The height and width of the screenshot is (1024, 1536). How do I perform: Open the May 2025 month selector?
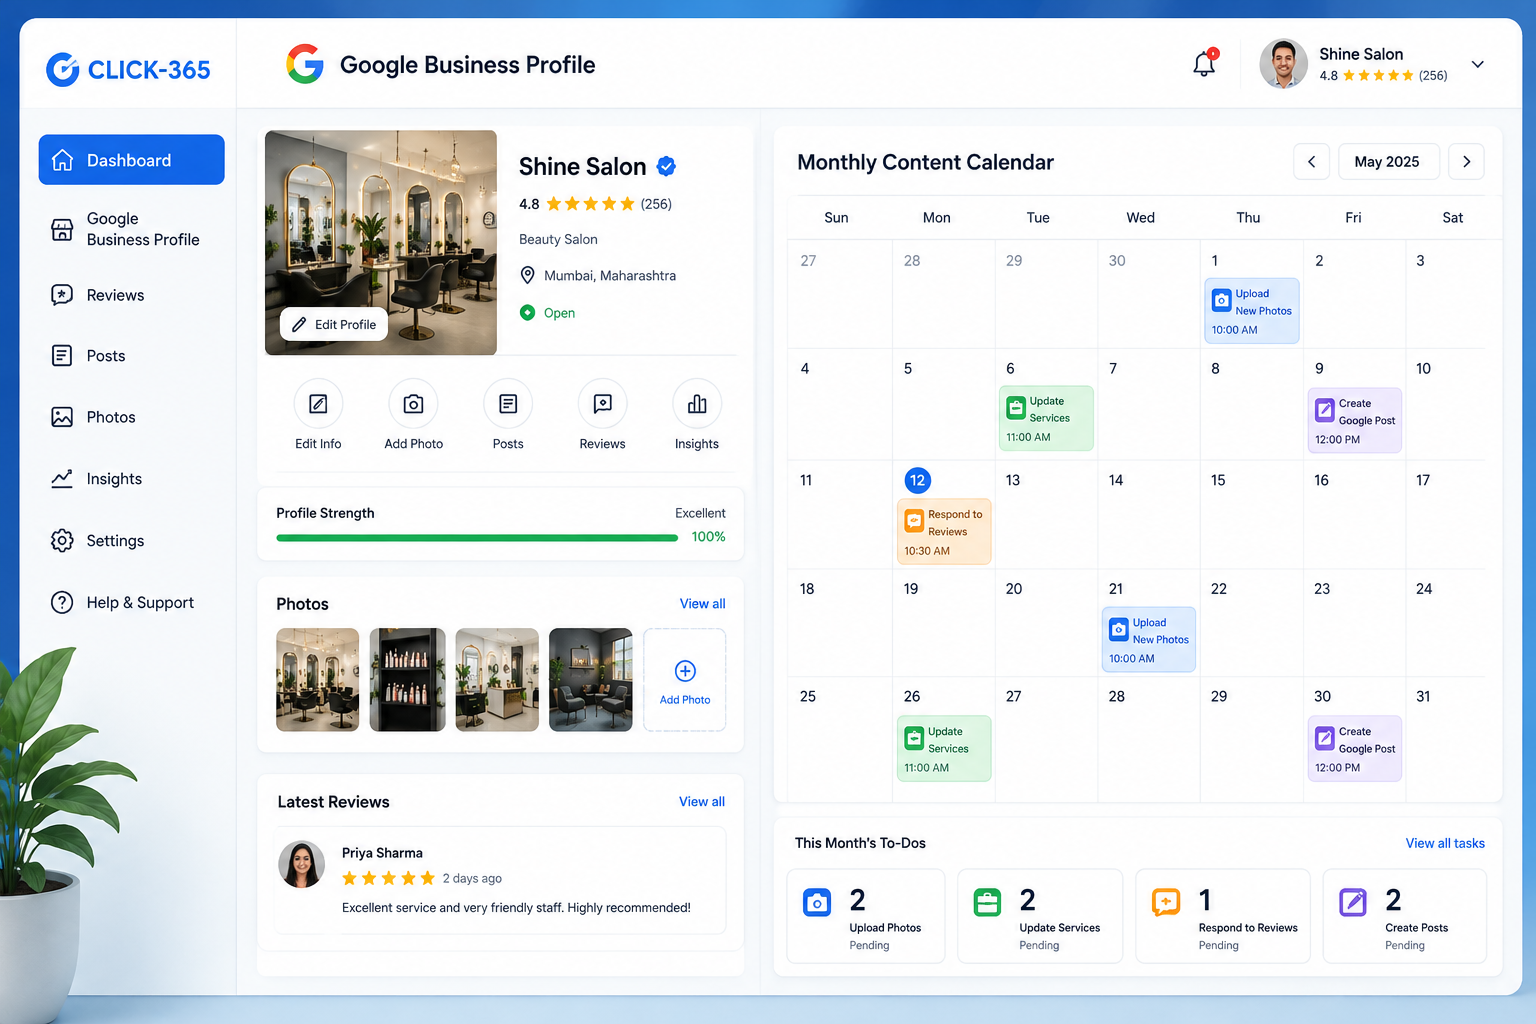(1388, 161)
